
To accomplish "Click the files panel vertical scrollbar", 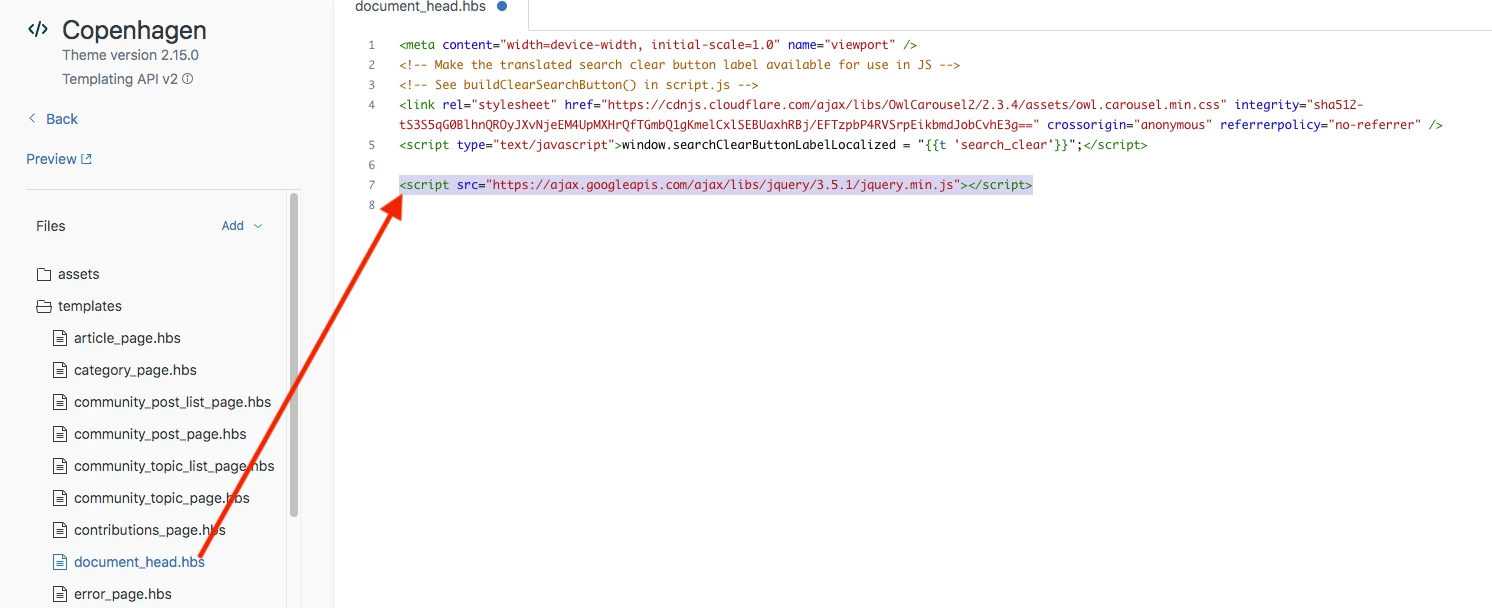I will [293, 355].
